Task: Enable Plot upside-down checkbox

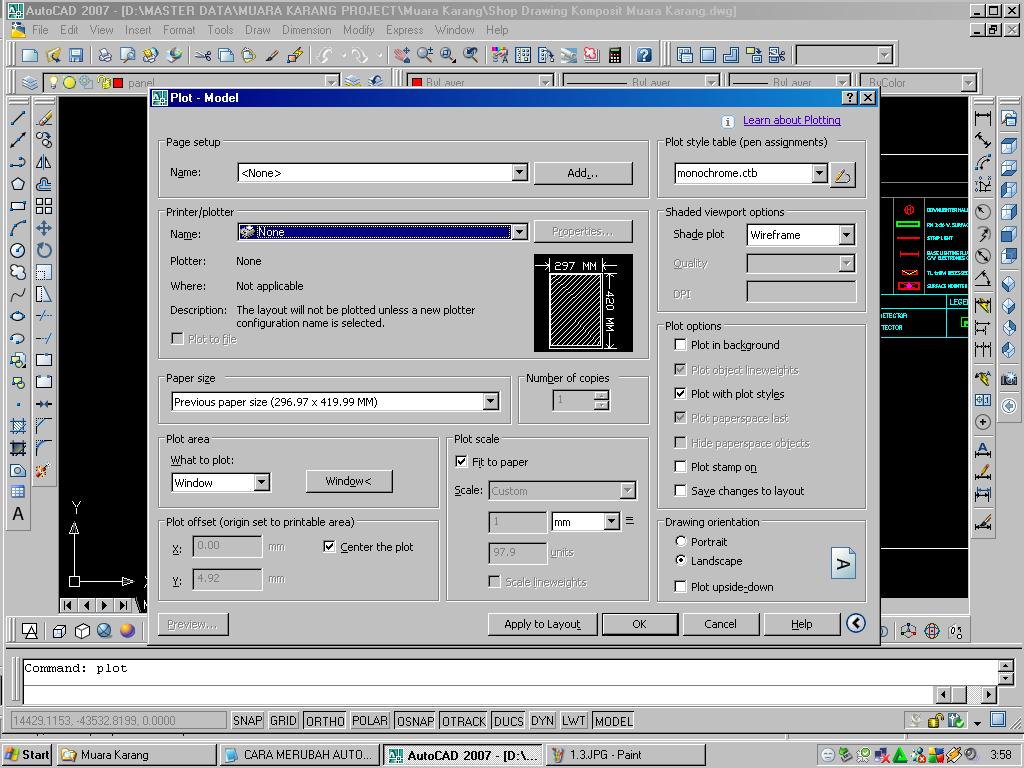Action: coord(680,586)
